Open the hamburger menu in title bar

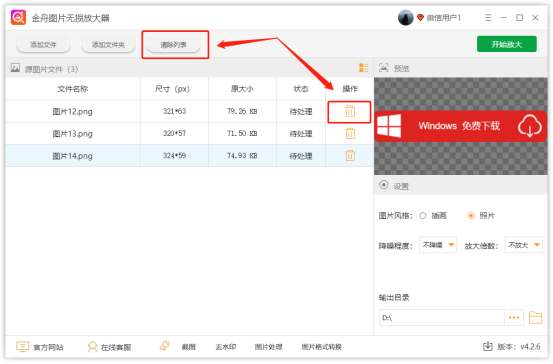[488, 18]
